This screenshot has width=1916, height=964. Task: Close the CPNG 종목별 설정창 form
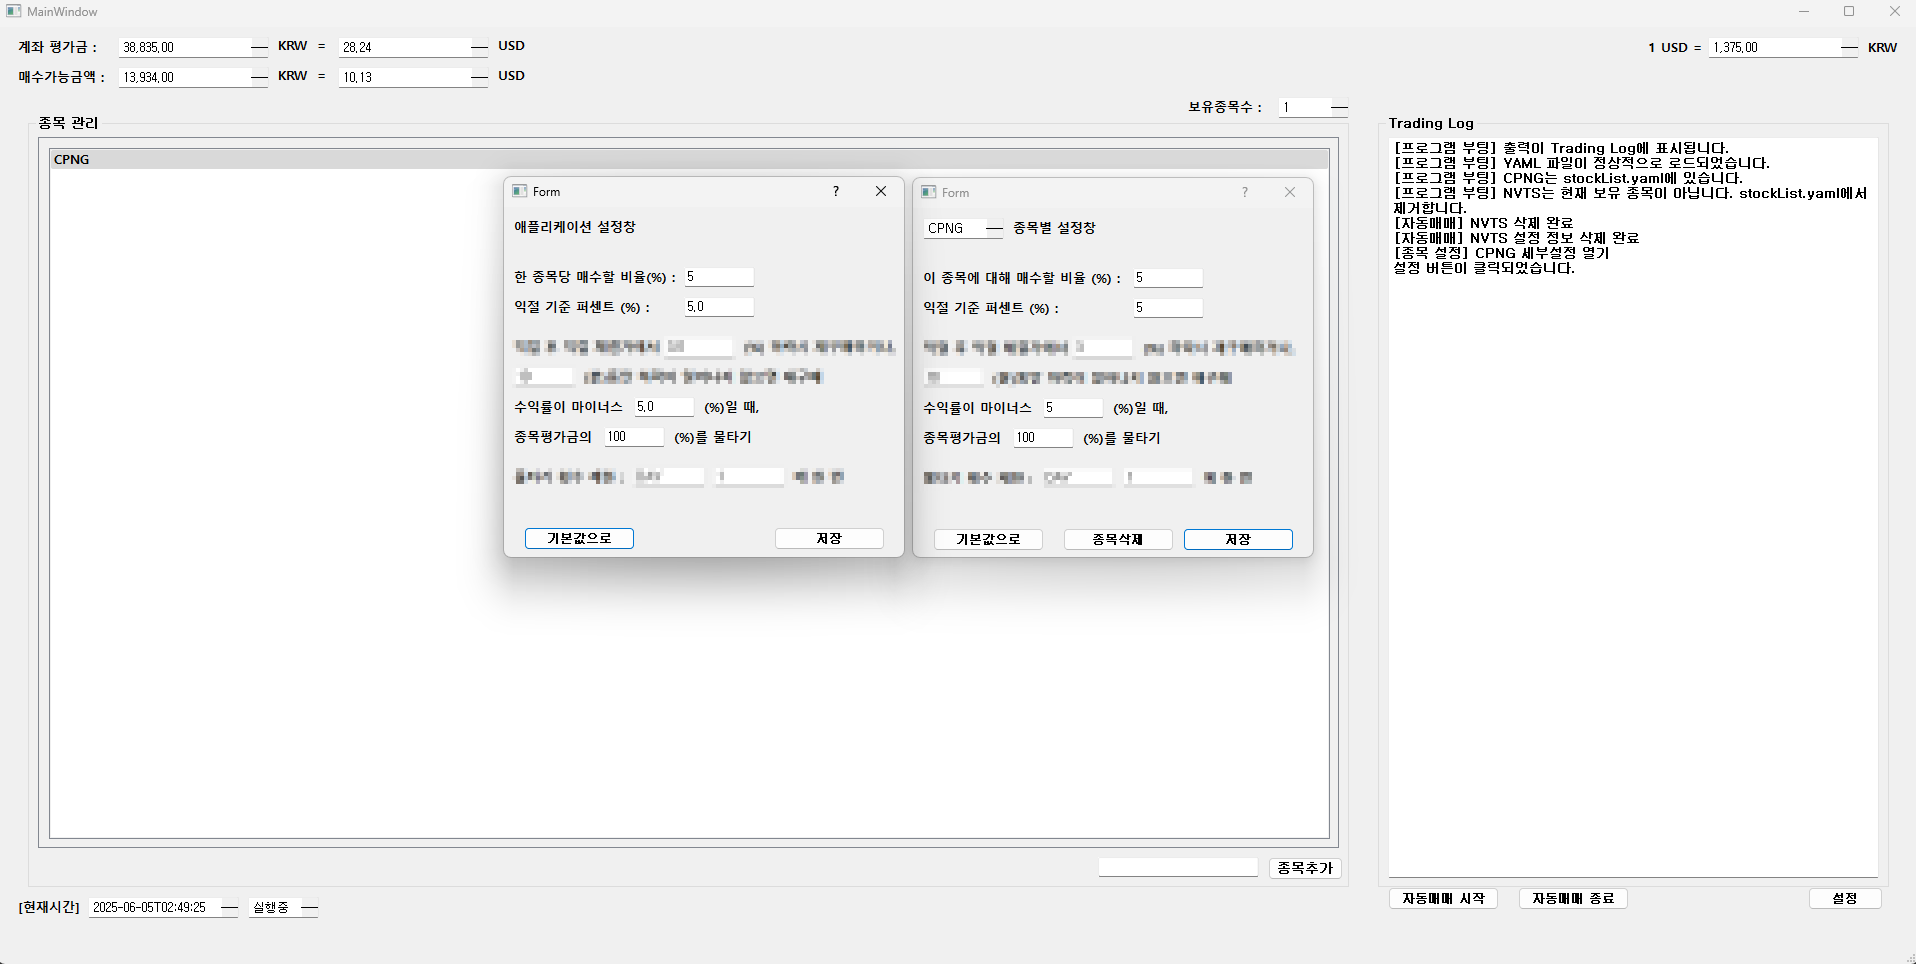pos(1290,192)
